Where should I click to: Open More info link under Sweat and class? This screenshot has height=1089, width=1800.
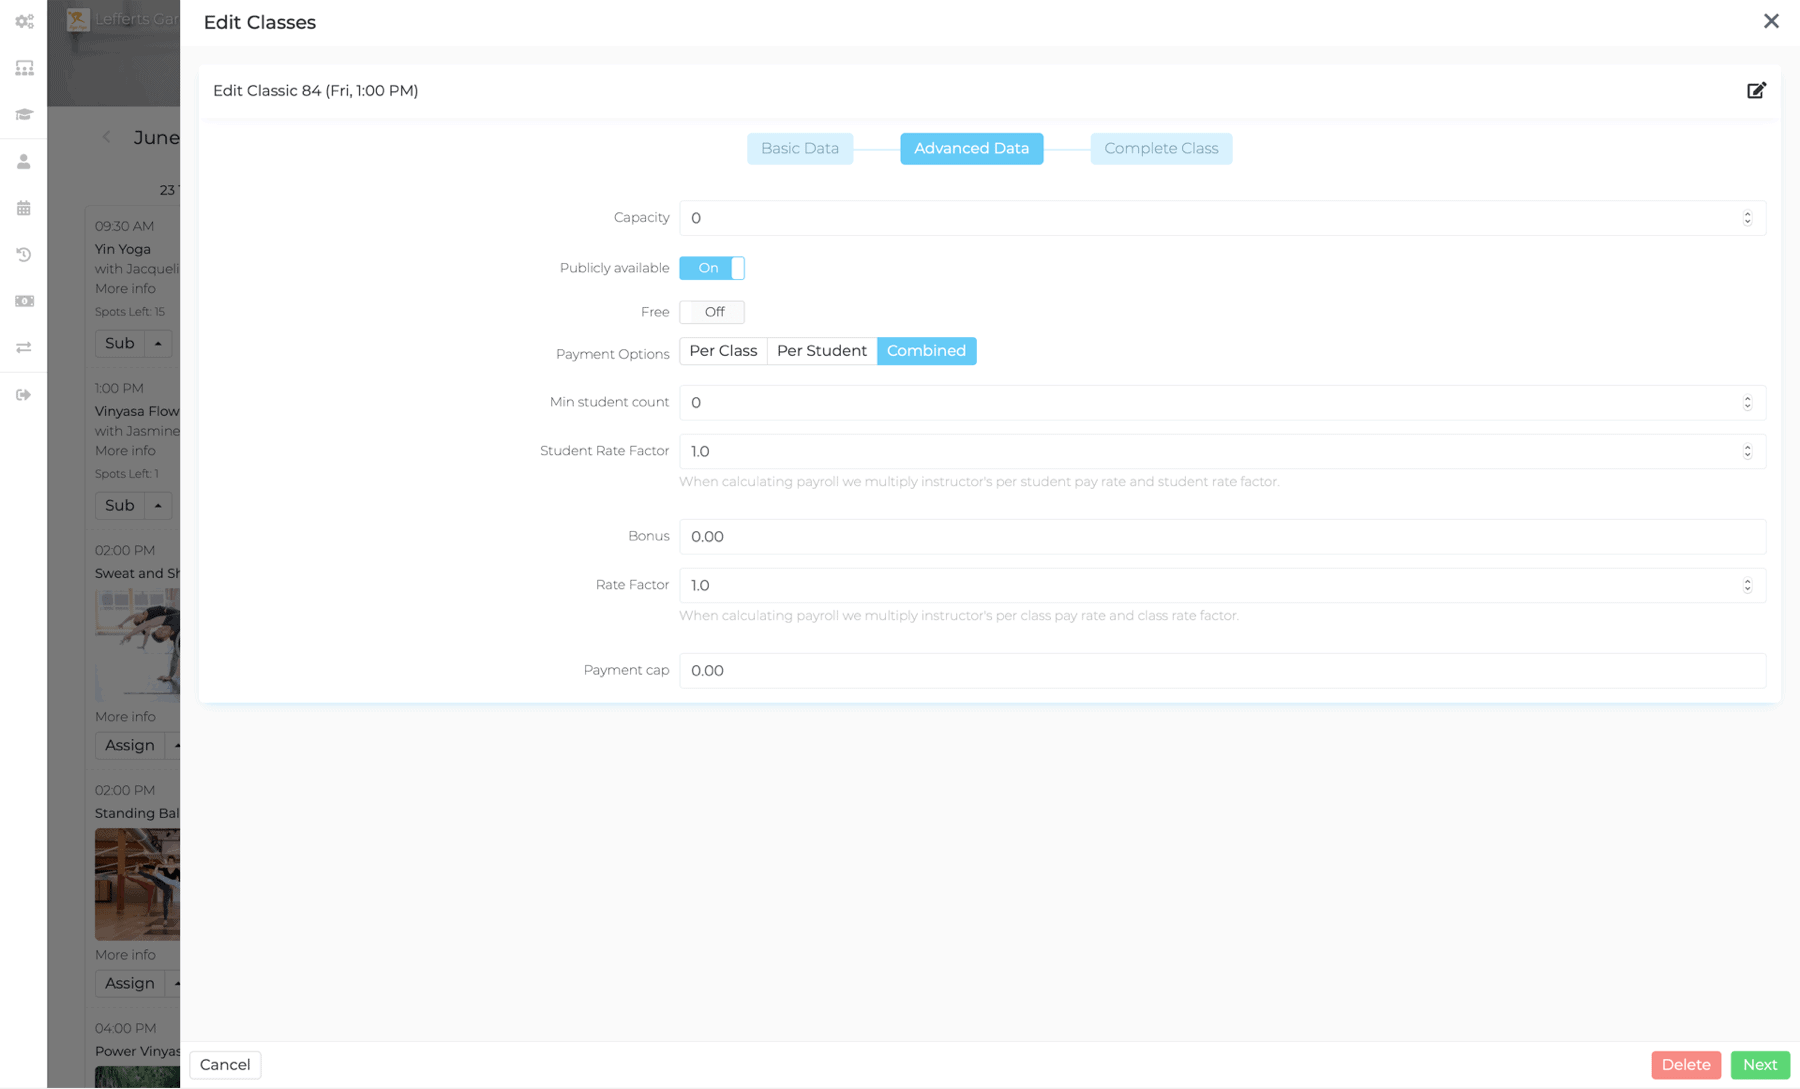tap(125, 717)
